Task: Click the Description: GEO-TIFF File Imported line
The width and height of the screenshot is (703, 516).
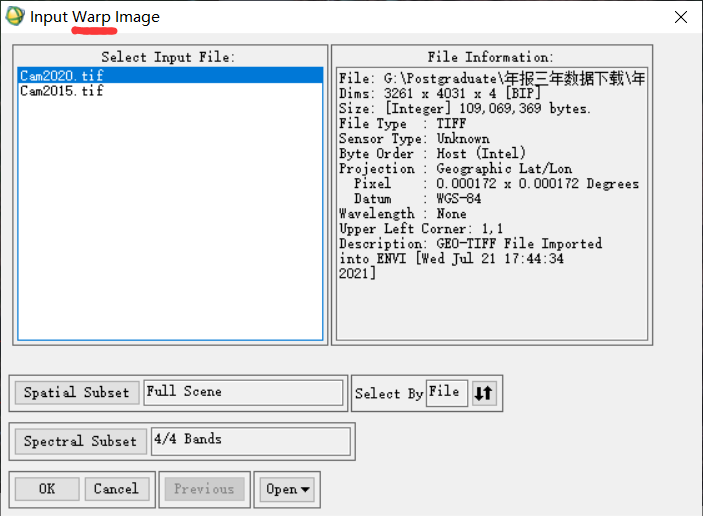Action: pyautogui.click(x=470, y=243)
